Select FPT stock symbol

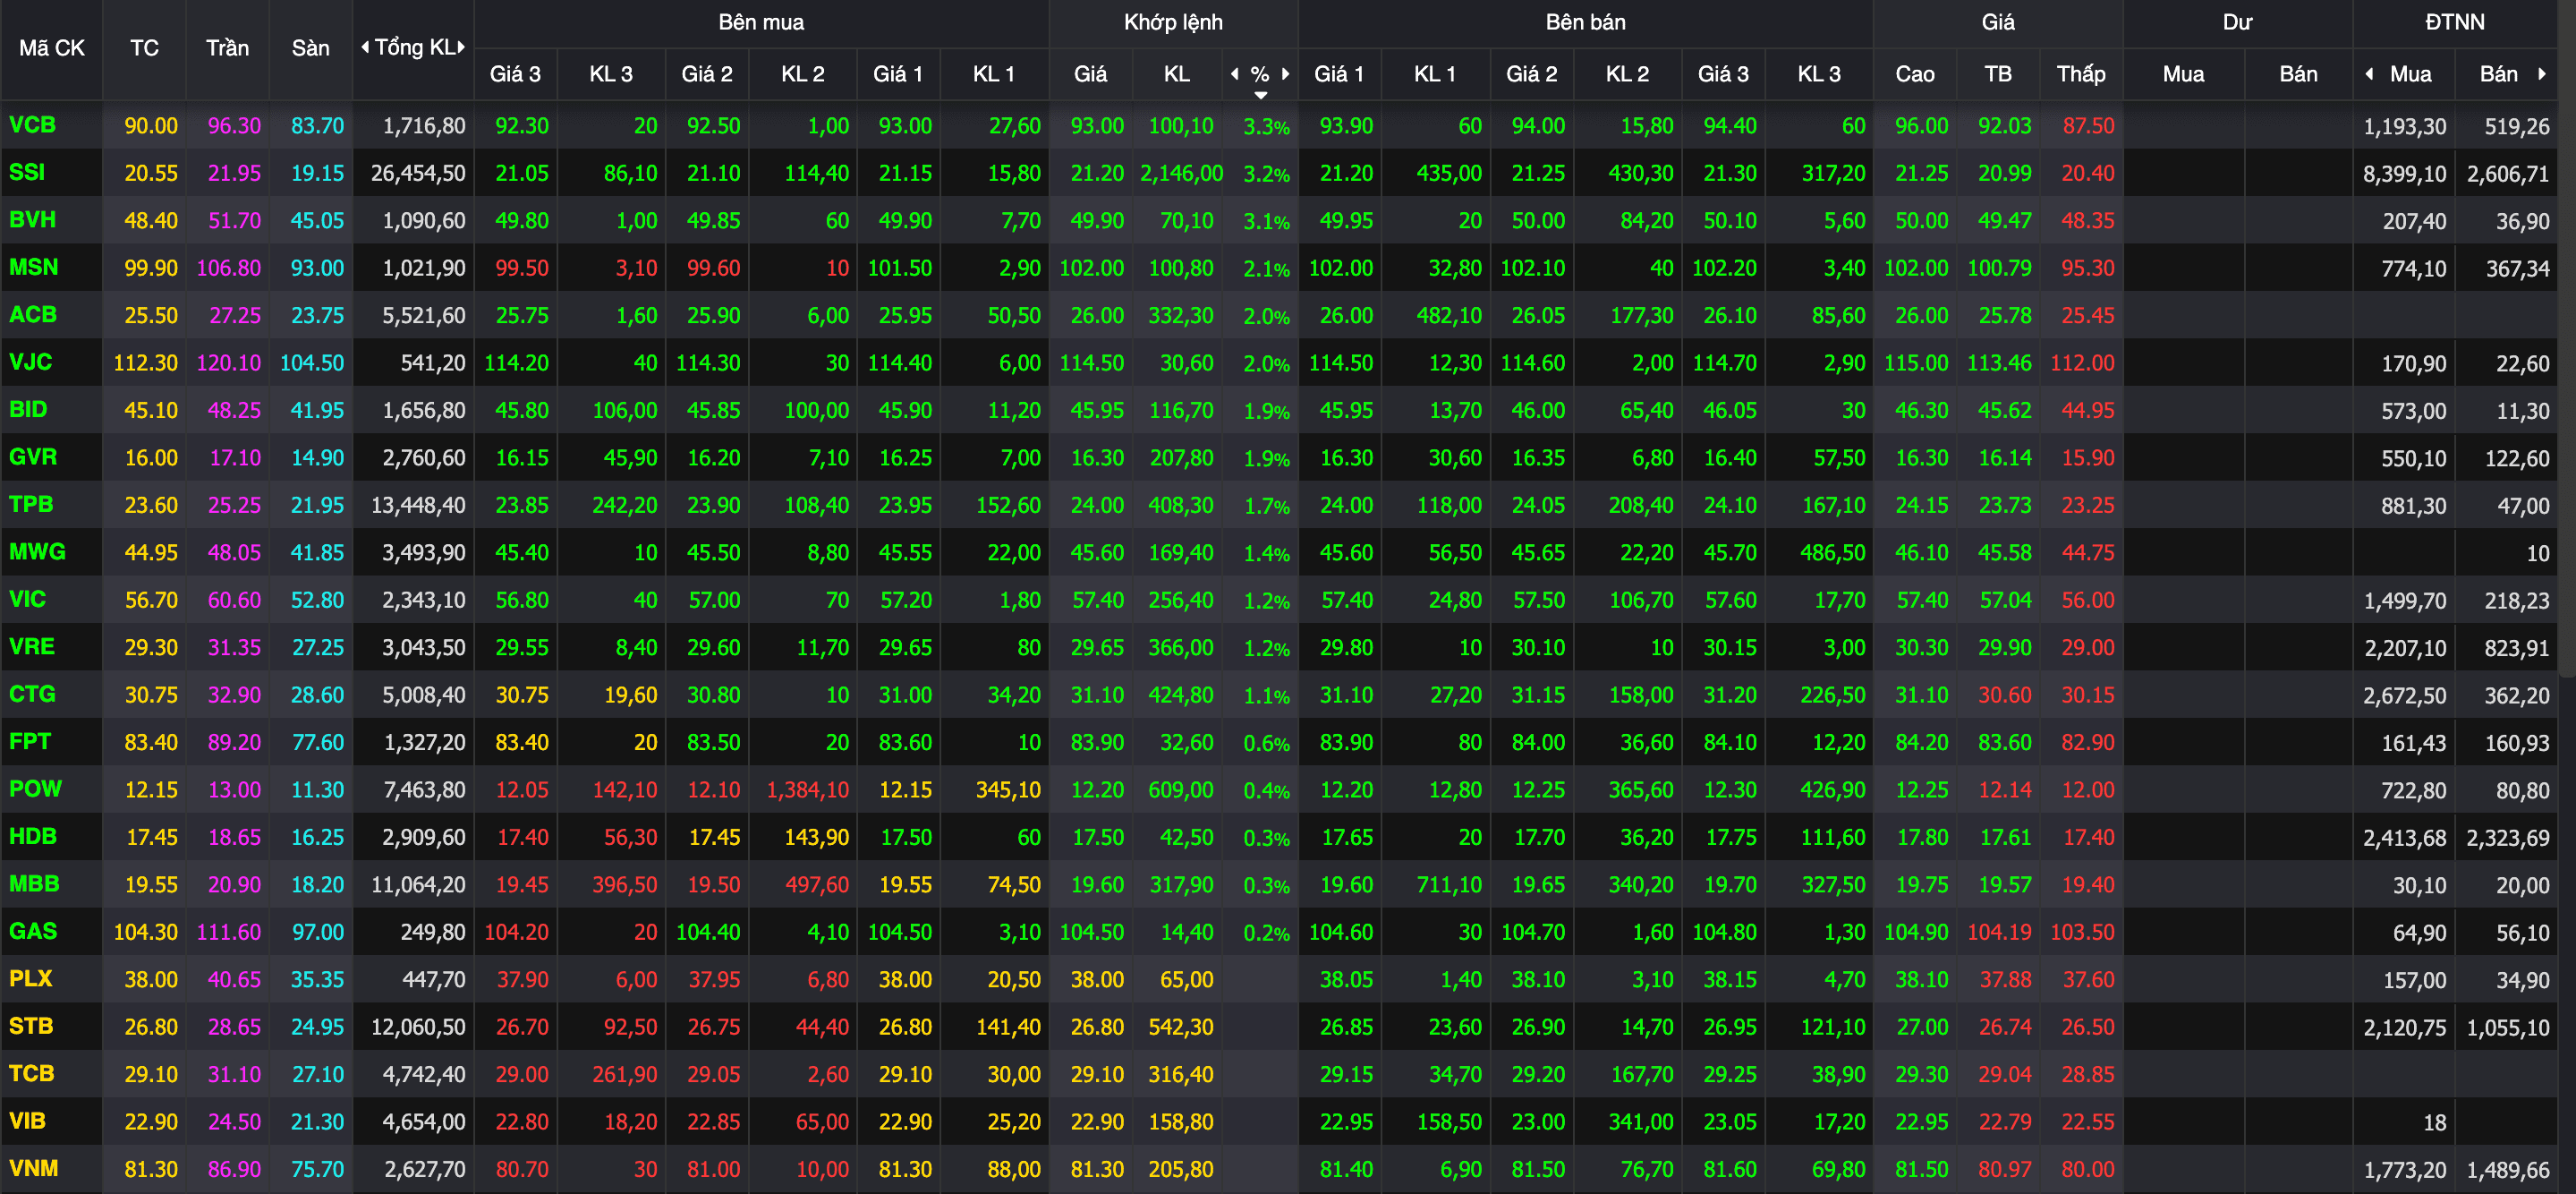[x=30, y=742]
